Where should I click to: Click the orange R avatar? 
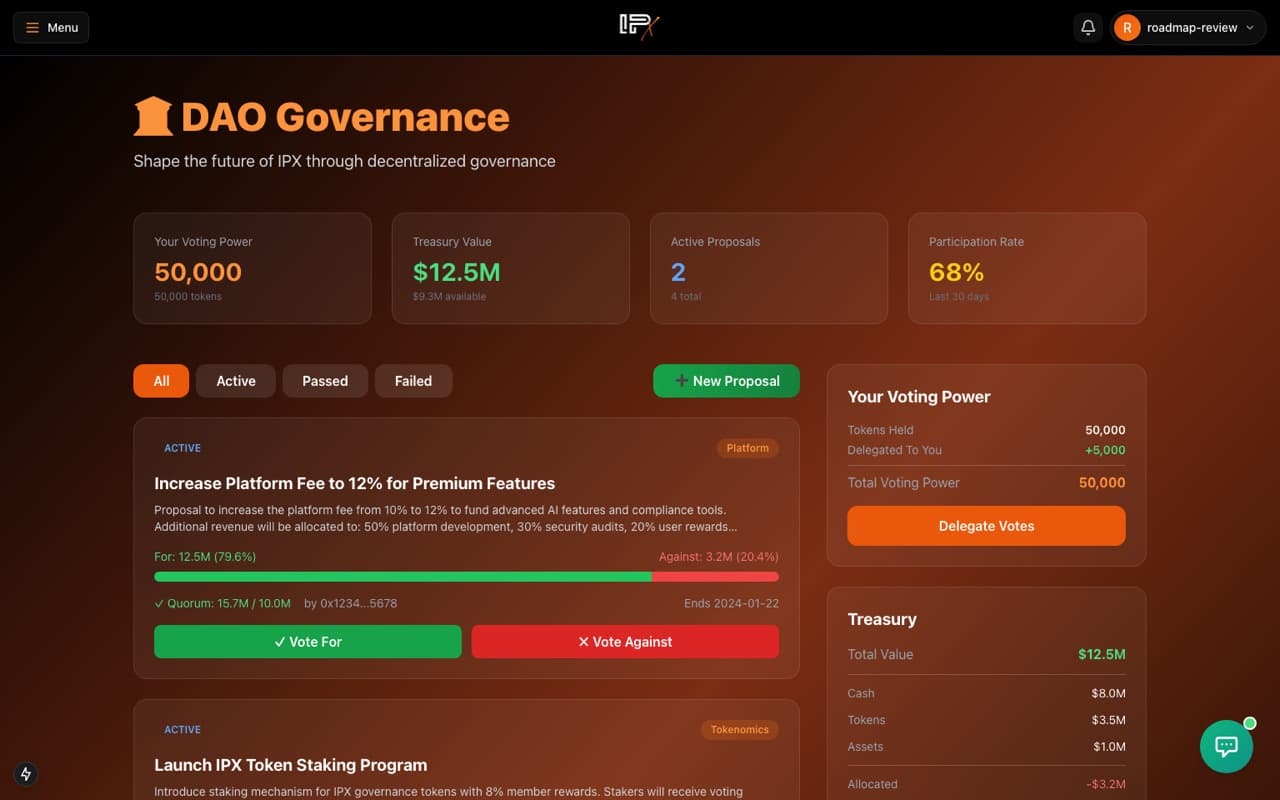(1127, 28)
